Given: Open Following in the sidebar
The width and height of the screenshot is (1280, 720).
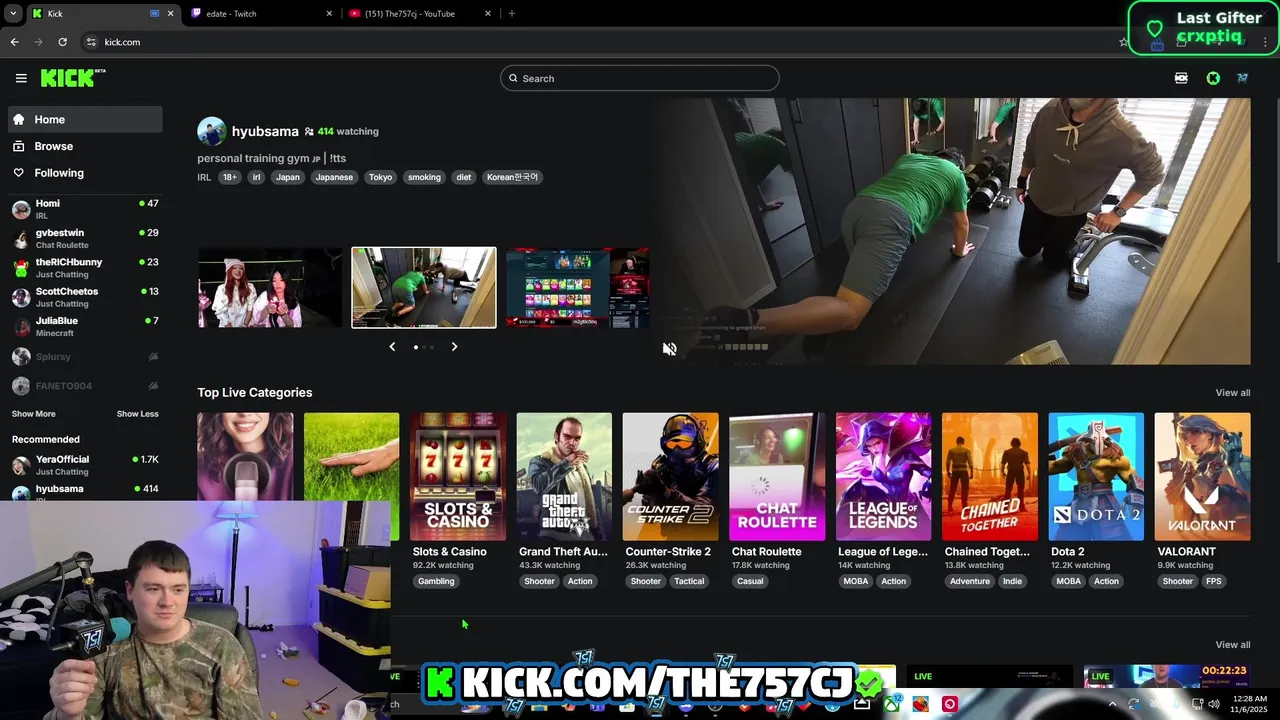Looking at the screenshot, I should (84, 173).
